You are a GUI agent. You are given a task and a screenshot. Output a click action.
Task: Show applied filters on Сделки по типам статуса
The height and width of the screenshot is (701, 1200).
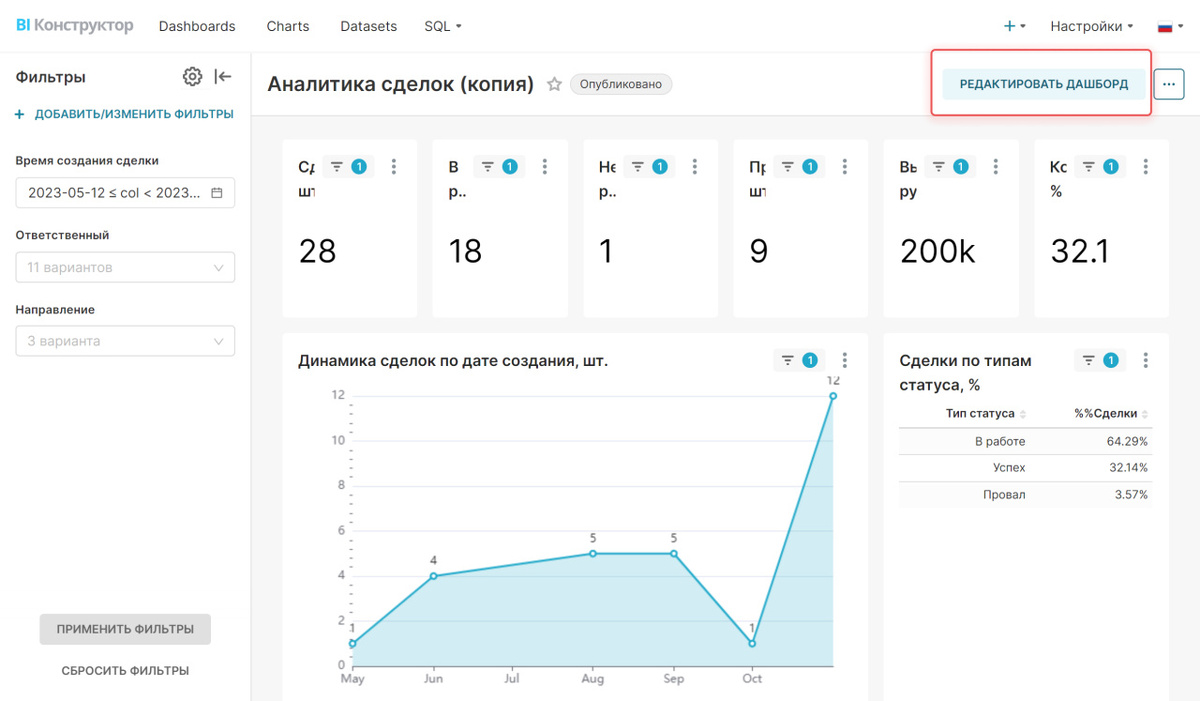[x=1100, y=360]
